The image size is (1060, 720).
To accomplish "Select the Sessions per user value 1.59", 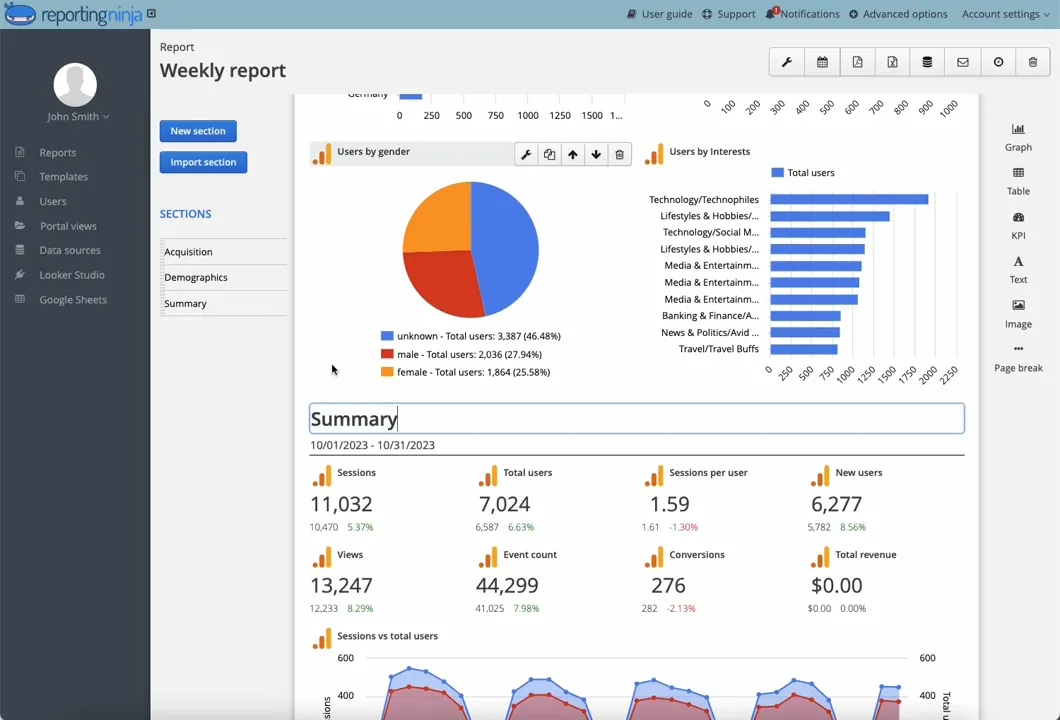I will click(x=669, y=504).
